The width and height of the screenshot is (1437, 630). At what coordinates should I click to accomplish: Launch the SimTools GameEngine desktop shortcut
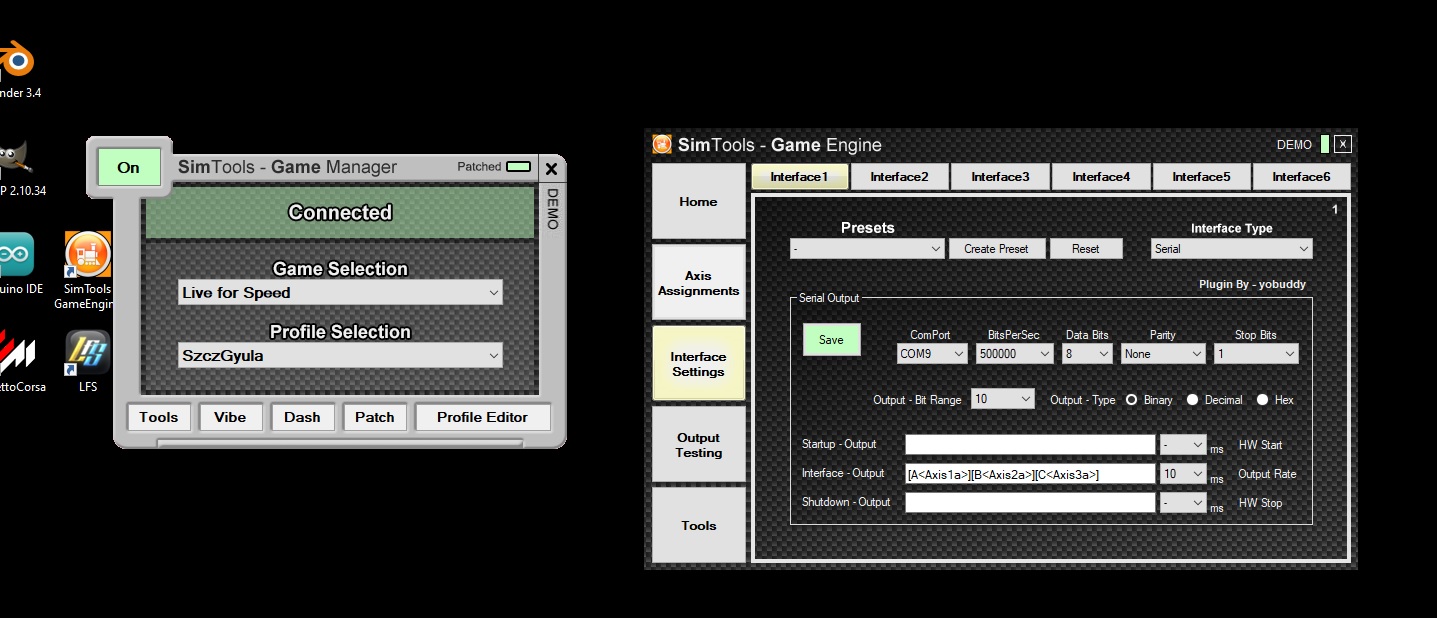87,270
